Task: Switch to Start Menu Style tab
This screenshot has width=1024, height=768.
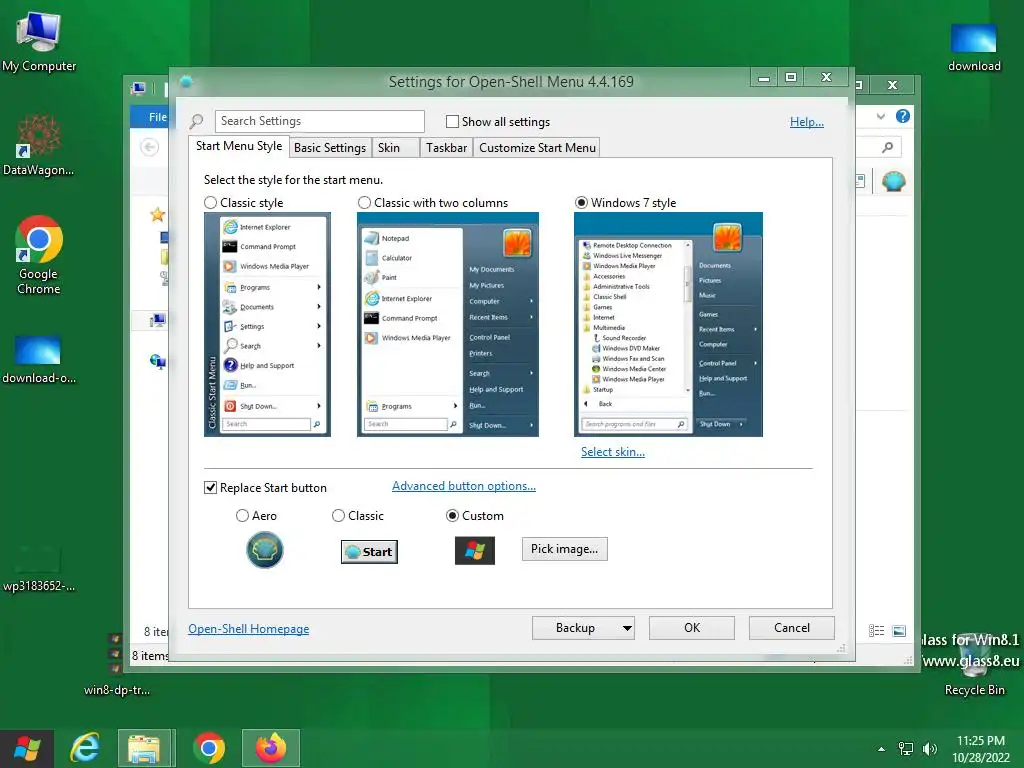Action: click(239, 146)
